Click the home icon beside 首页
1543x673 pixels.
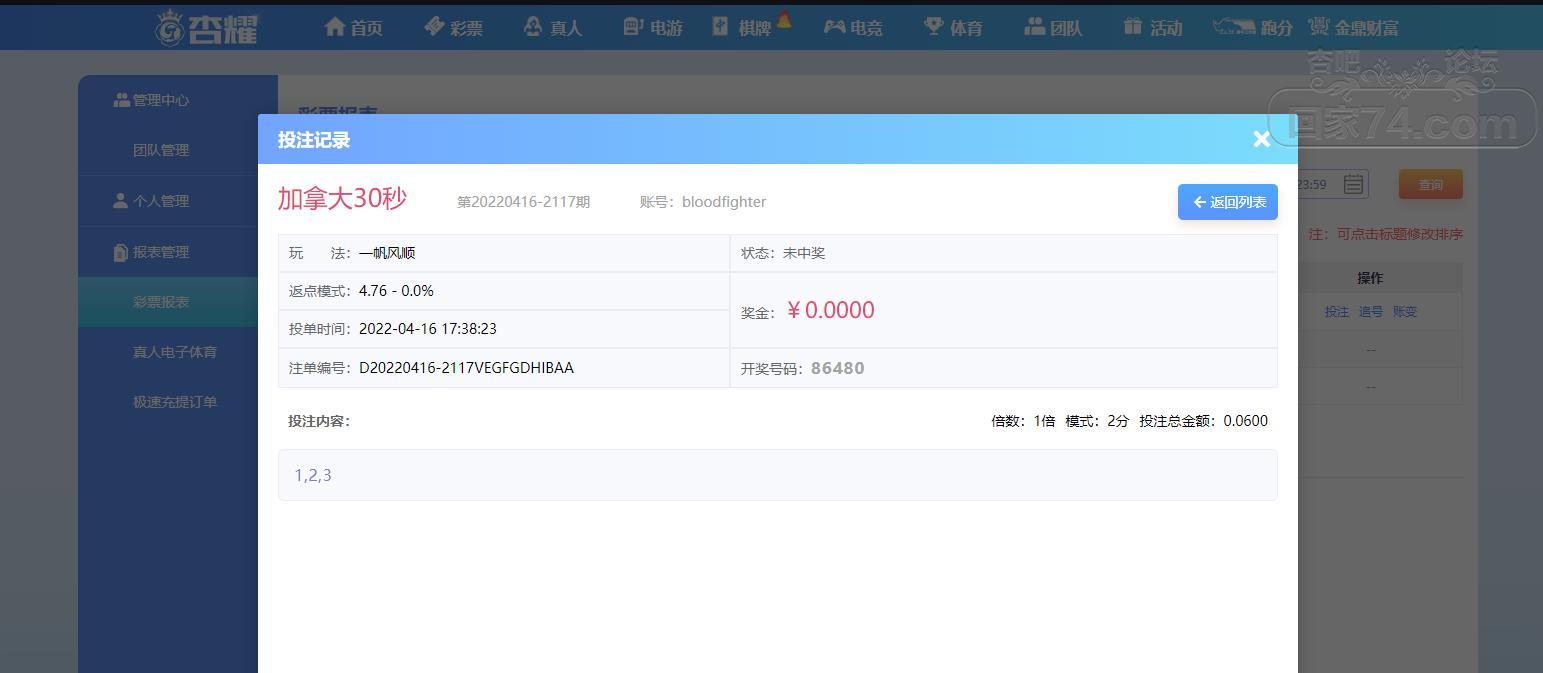click(x=335, y=27)
